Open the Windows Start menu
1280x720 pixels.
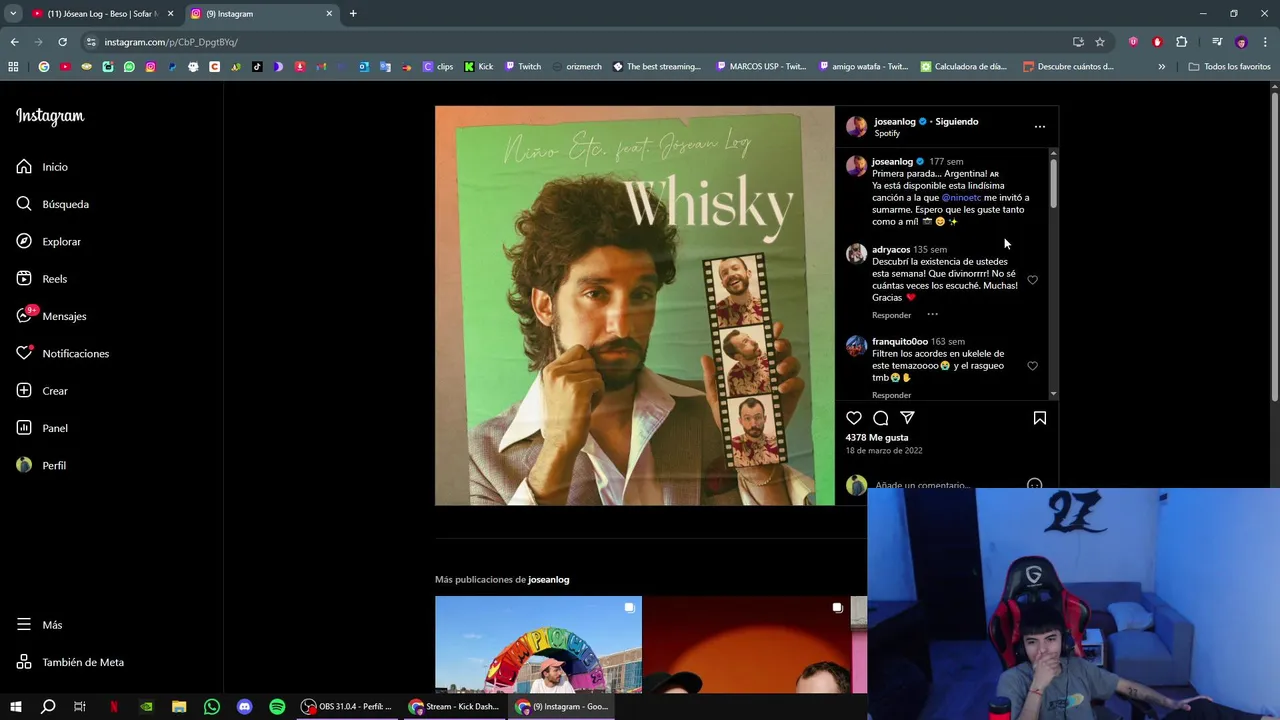coord(15,707)
